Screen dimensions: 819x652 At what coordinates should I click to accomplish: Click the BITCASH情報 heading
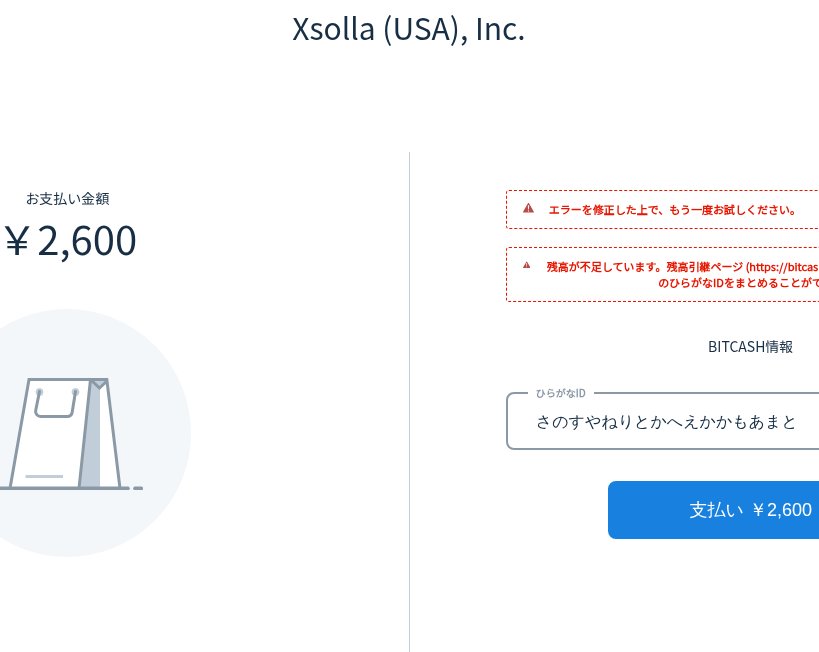[x=750, y=347]
